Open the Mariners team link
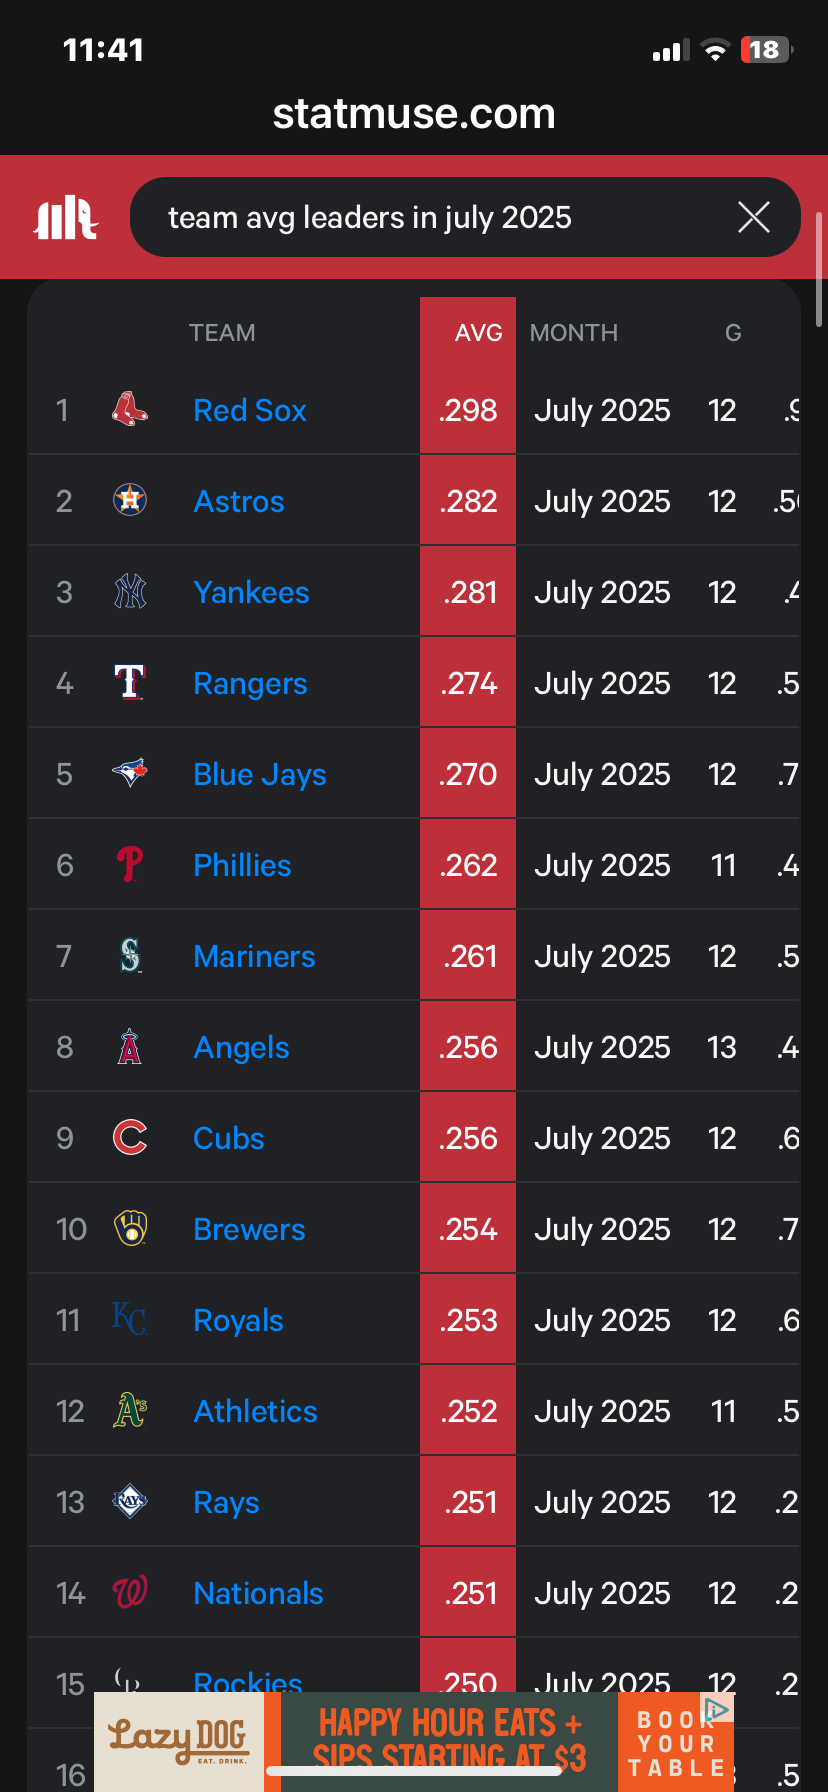828x1792 pixels. (x=254, y=956)
